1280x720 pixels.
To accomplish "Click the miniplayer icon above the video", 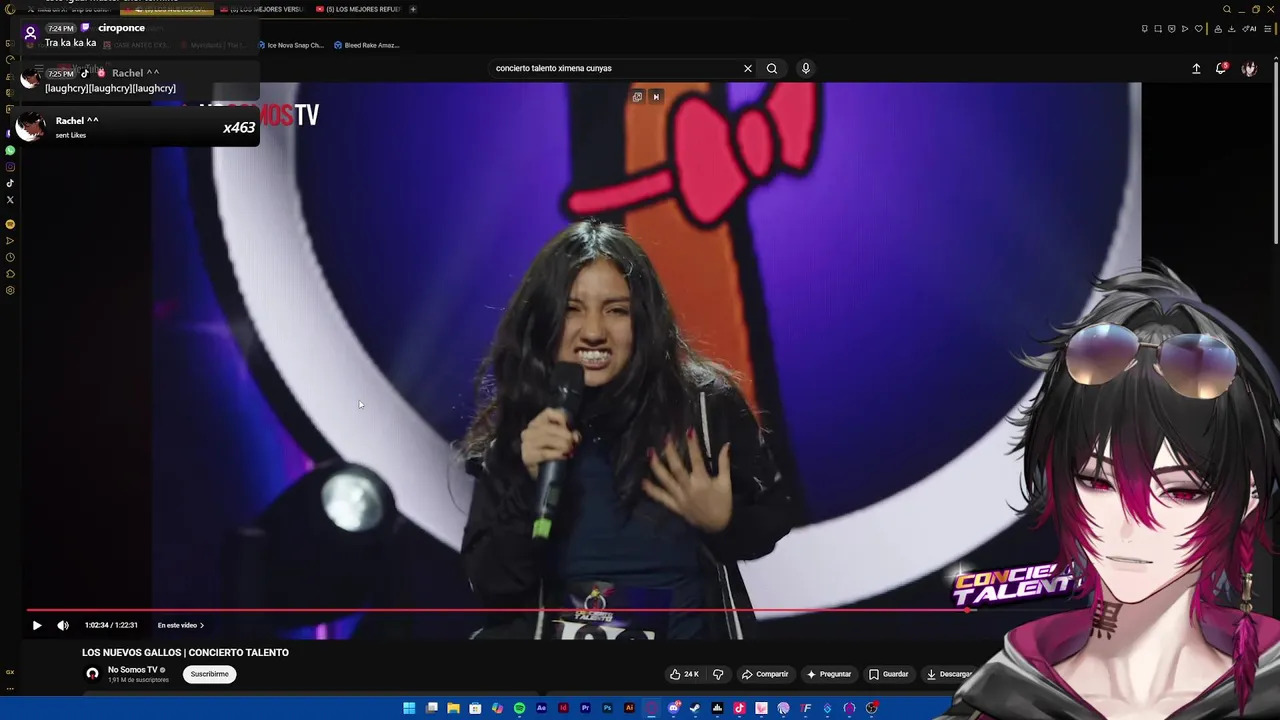I will pos(637,97).
